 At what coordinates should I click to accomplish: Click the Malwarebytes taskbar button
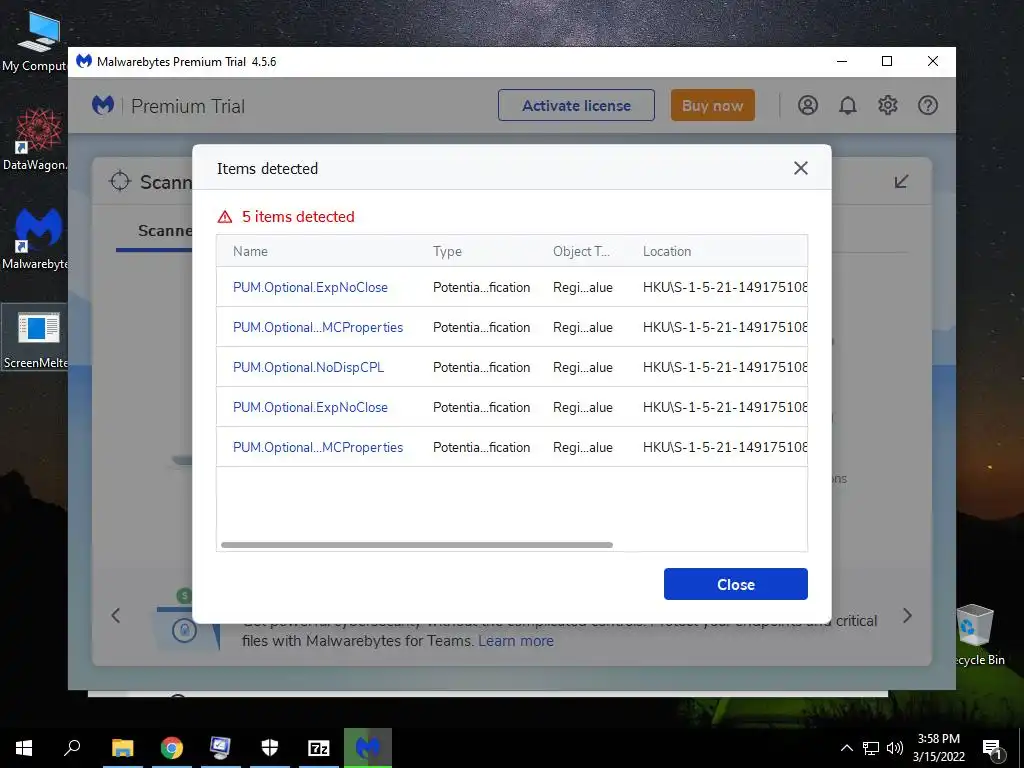click(368, 748)
